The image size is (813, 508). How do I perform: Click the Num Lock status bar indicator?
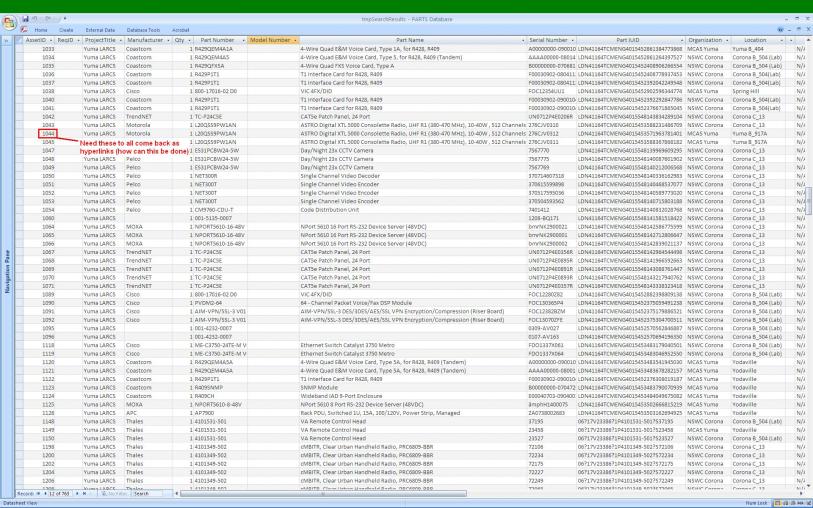[756, 503]
